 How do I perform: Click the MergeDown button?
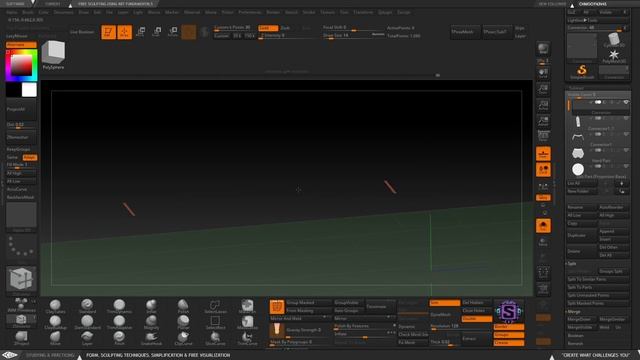tap(582, 320)
